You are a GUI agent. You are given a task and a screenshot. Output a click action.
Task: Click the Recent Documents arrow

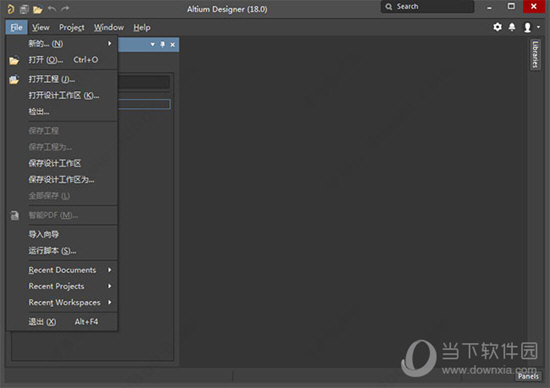tap(109, 270)
